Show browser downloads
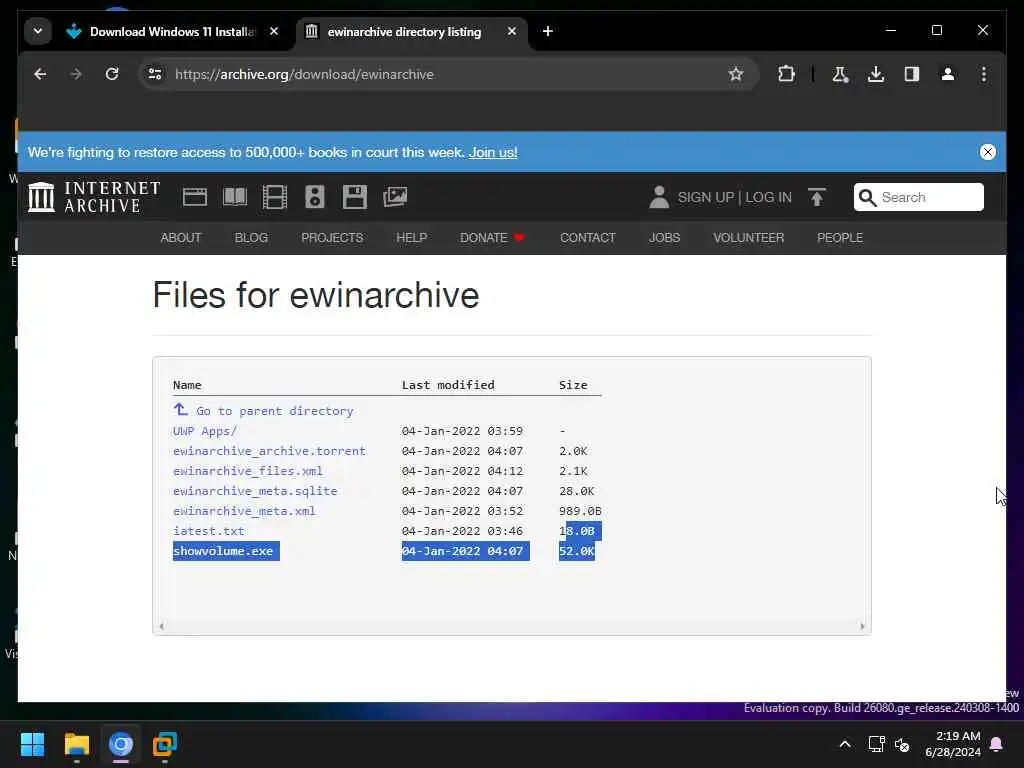Viewport: 1024px width, 768px height. point(876,74)
